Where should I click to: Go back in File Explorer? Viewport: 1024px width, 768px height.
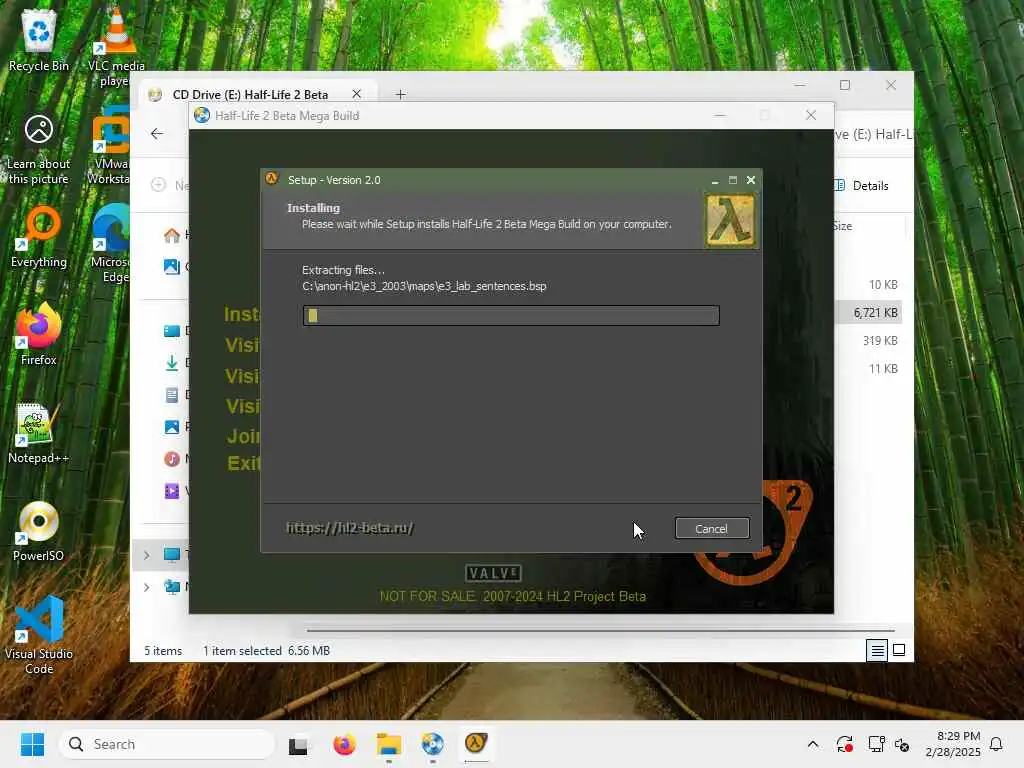click(157, 134)
